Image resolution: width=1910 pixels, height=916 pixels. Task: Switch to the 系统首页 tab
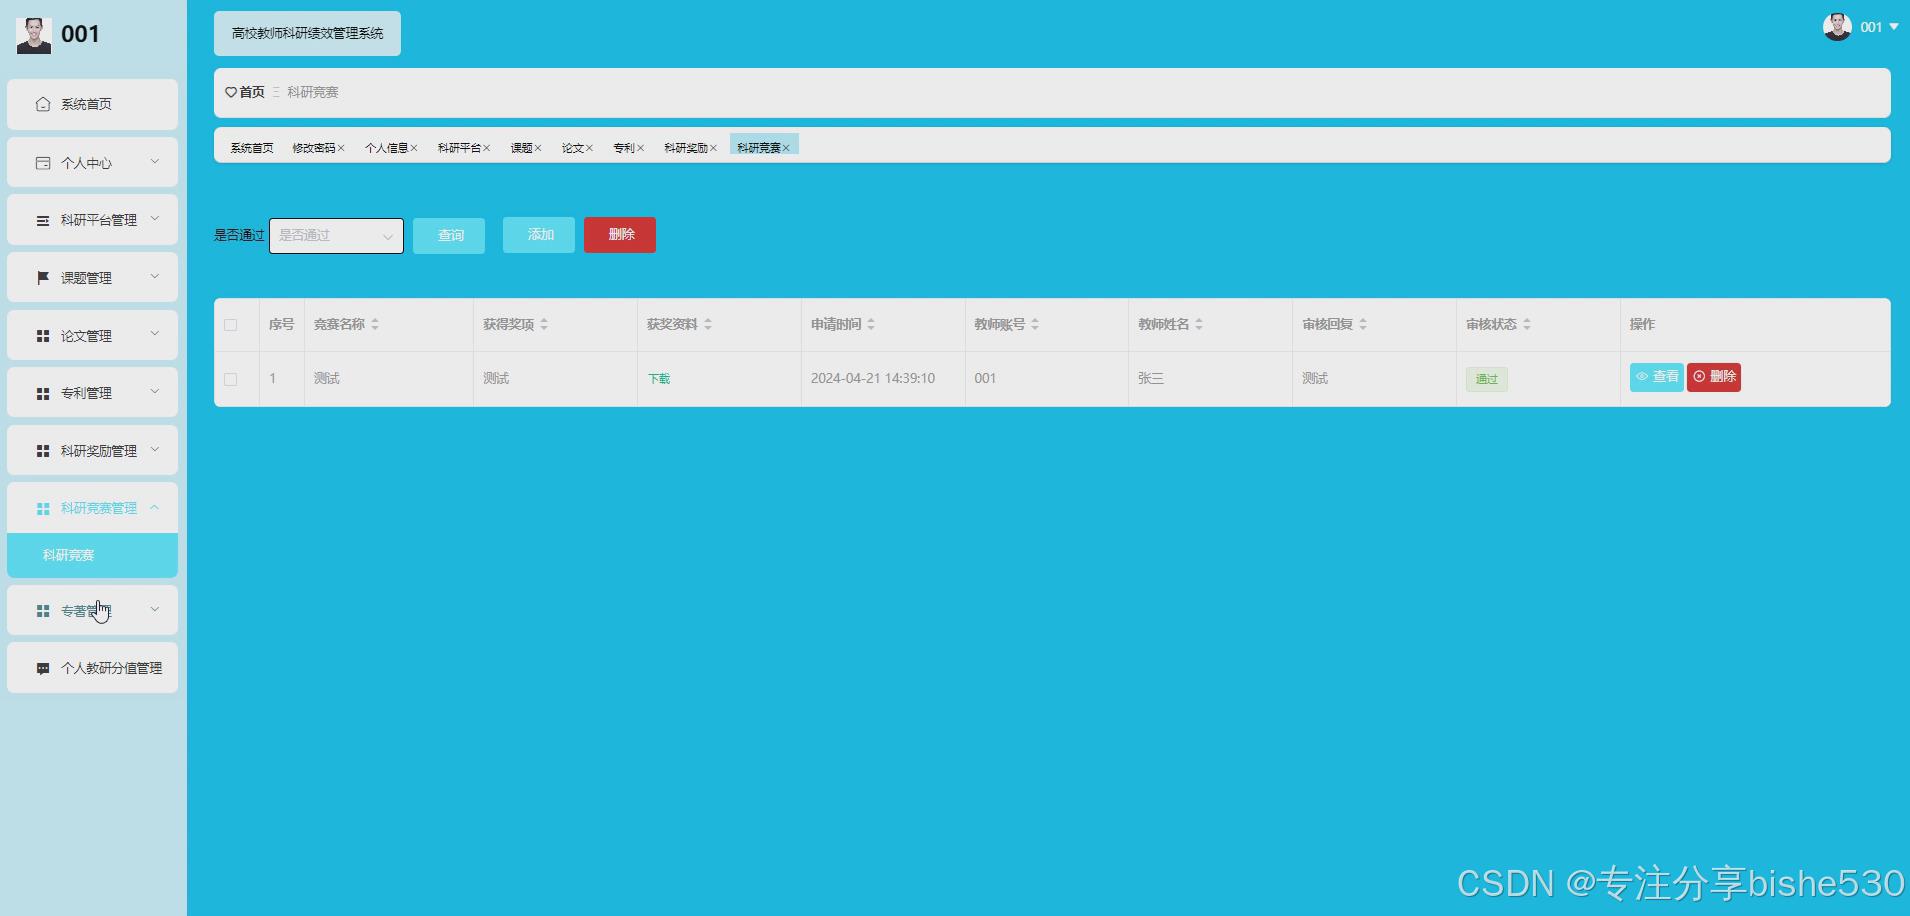click(x=252, y=148)
